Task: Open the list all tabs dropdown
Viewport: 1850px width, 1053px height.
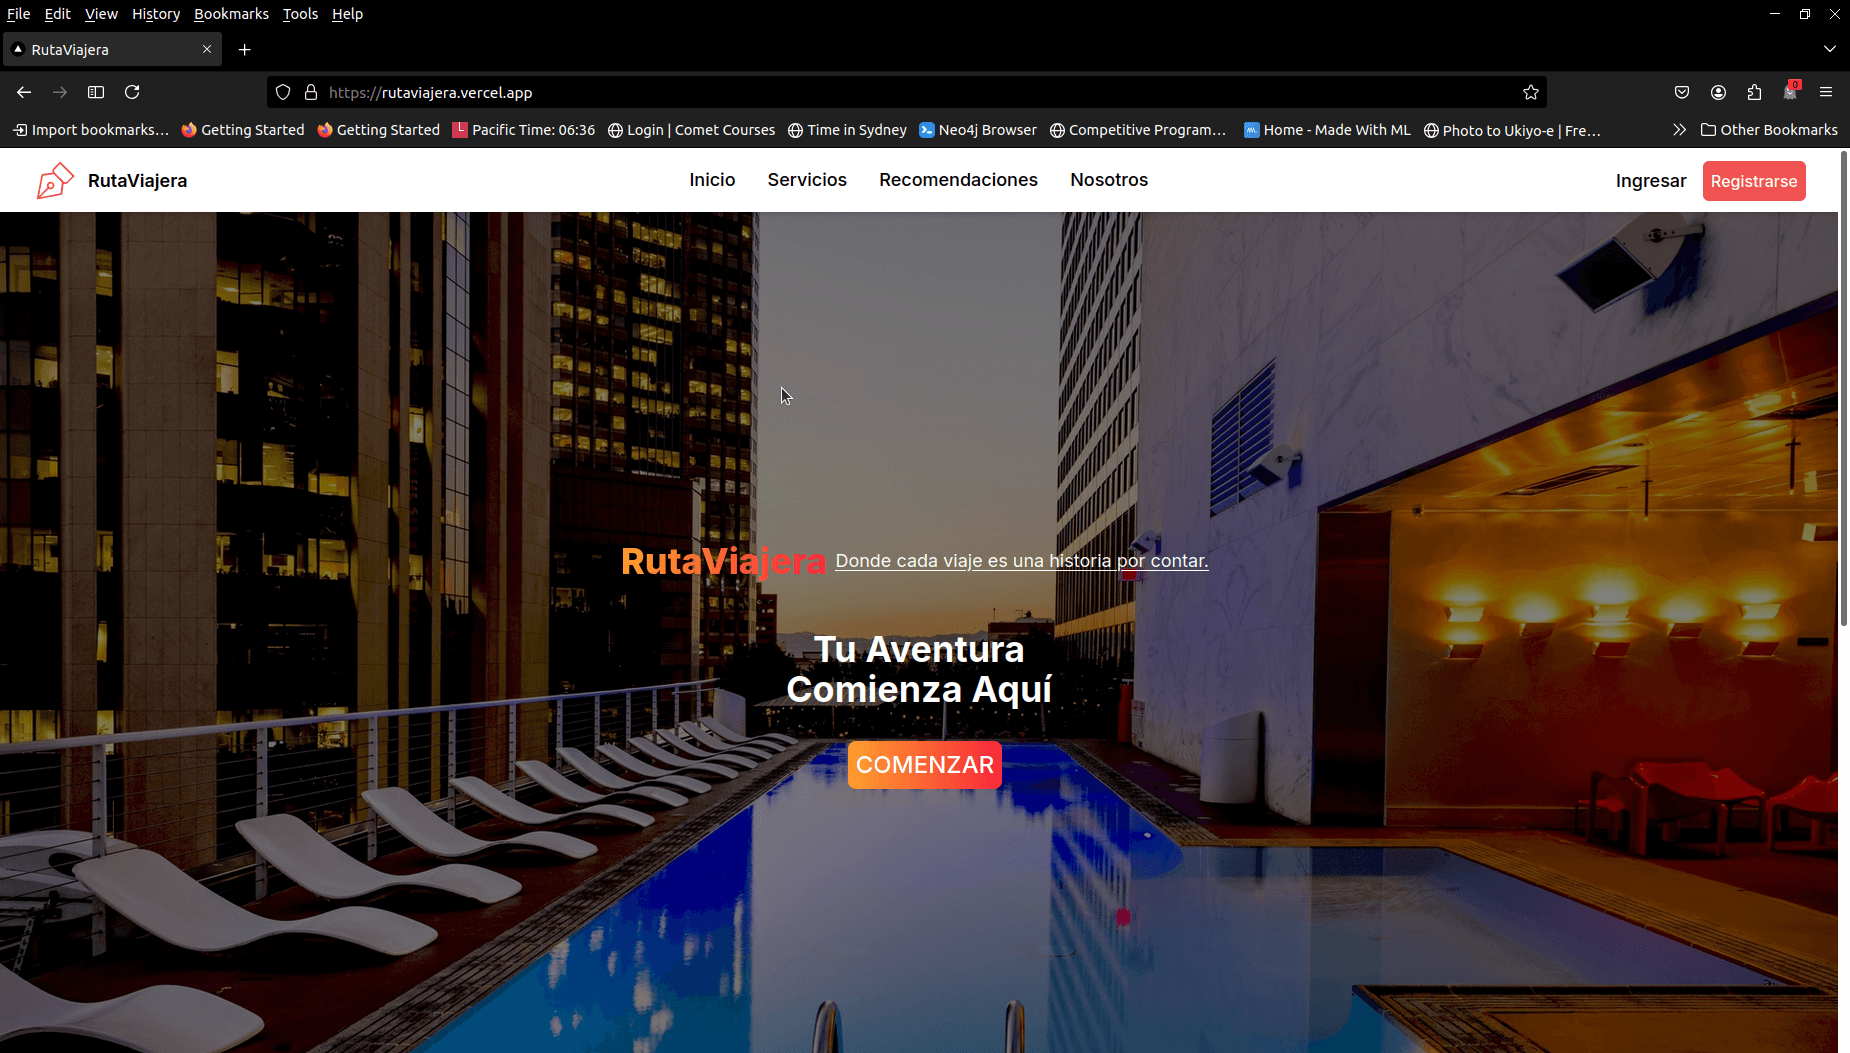Action: click(1829, 49)
